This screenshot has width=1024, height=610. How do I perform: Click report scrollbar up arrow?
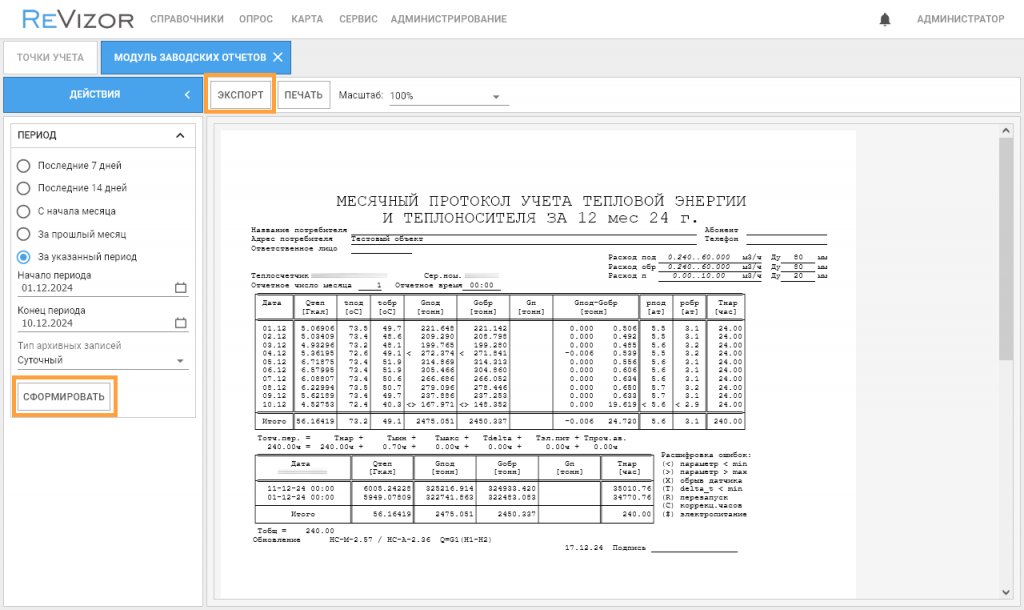tap(1006, 131)
